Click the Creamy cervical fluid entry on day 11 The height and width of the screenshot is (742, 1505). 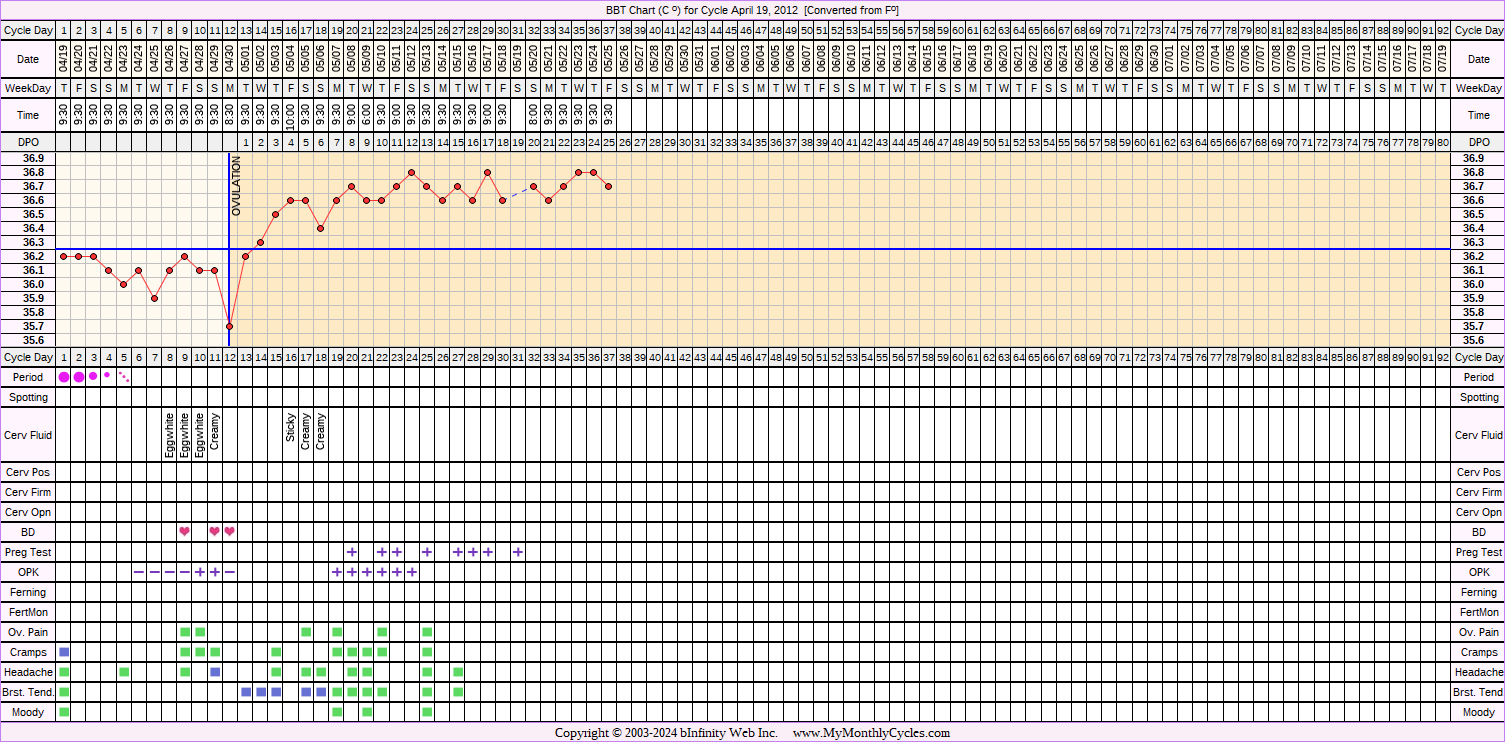(215, 429)
